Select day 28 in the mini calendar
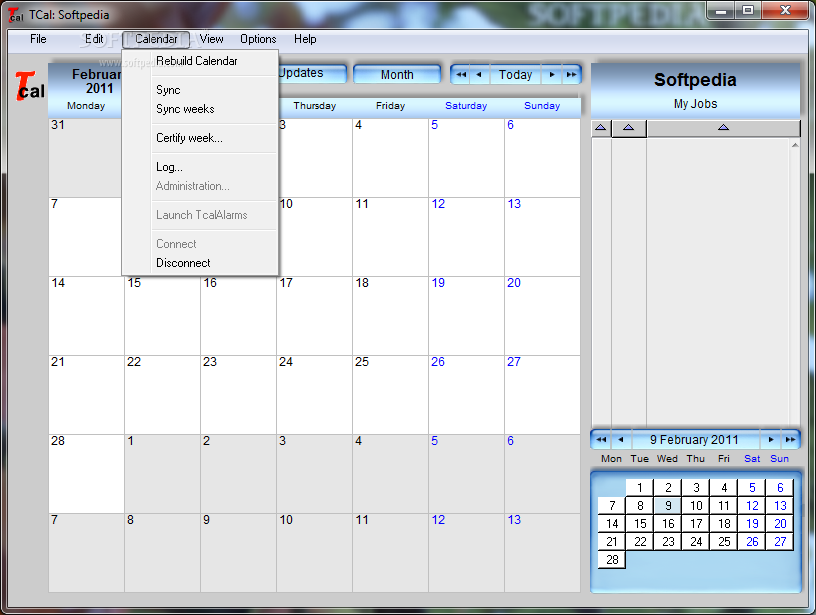 click(612, 559)
